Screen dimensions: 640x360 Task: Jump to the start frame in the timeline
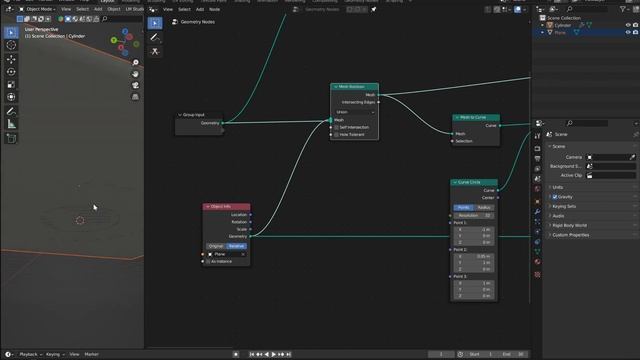tap(252, 355)
